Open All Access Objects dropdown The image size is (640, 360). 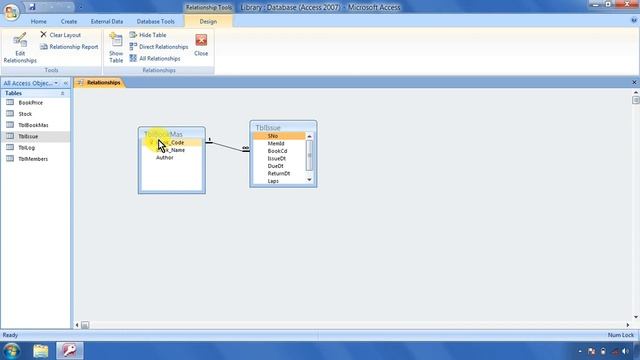click(56, 83)
